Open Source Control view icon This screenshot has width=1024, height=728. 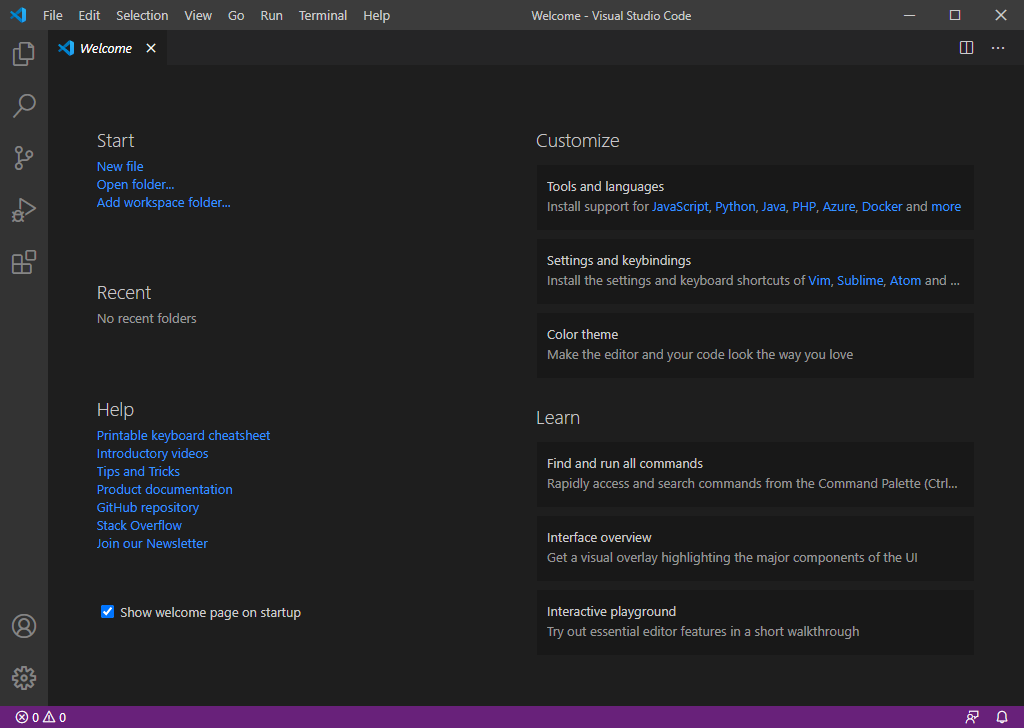pyautogui.click(x=24, y=158)
